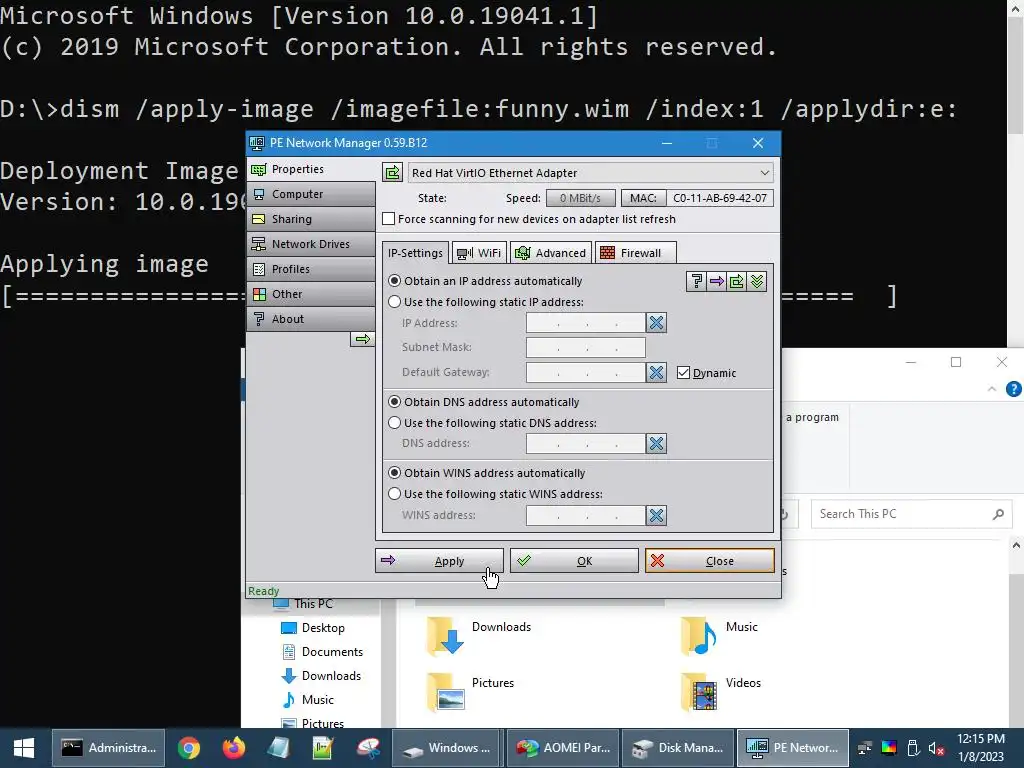Open the Network Drives section
Viewport: 1024px width, 768px height.
point(311,244)
